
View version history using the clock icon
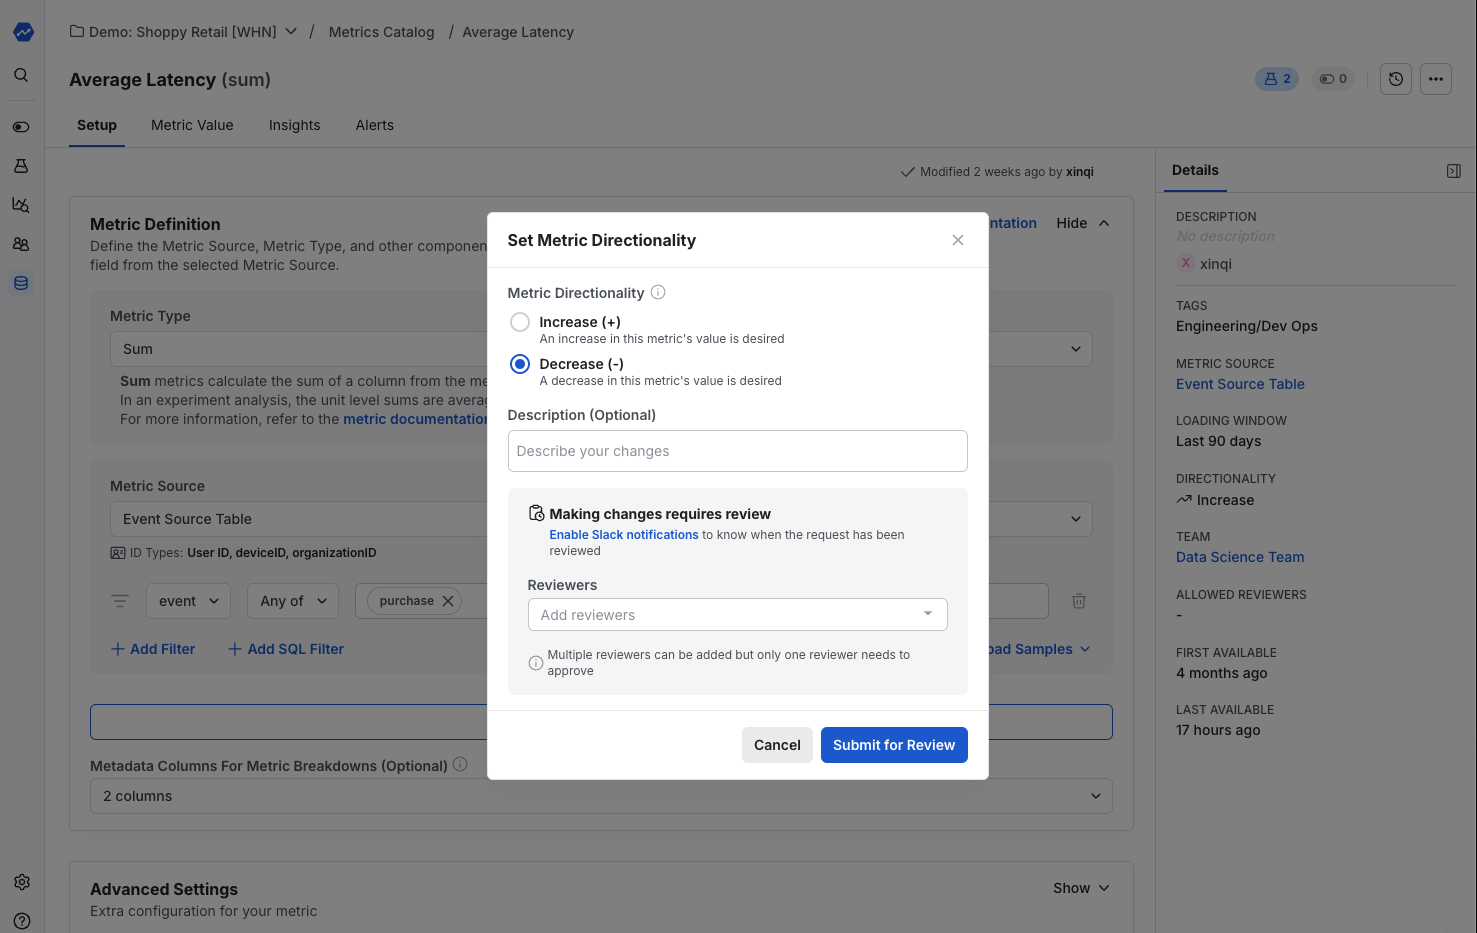1395,78
